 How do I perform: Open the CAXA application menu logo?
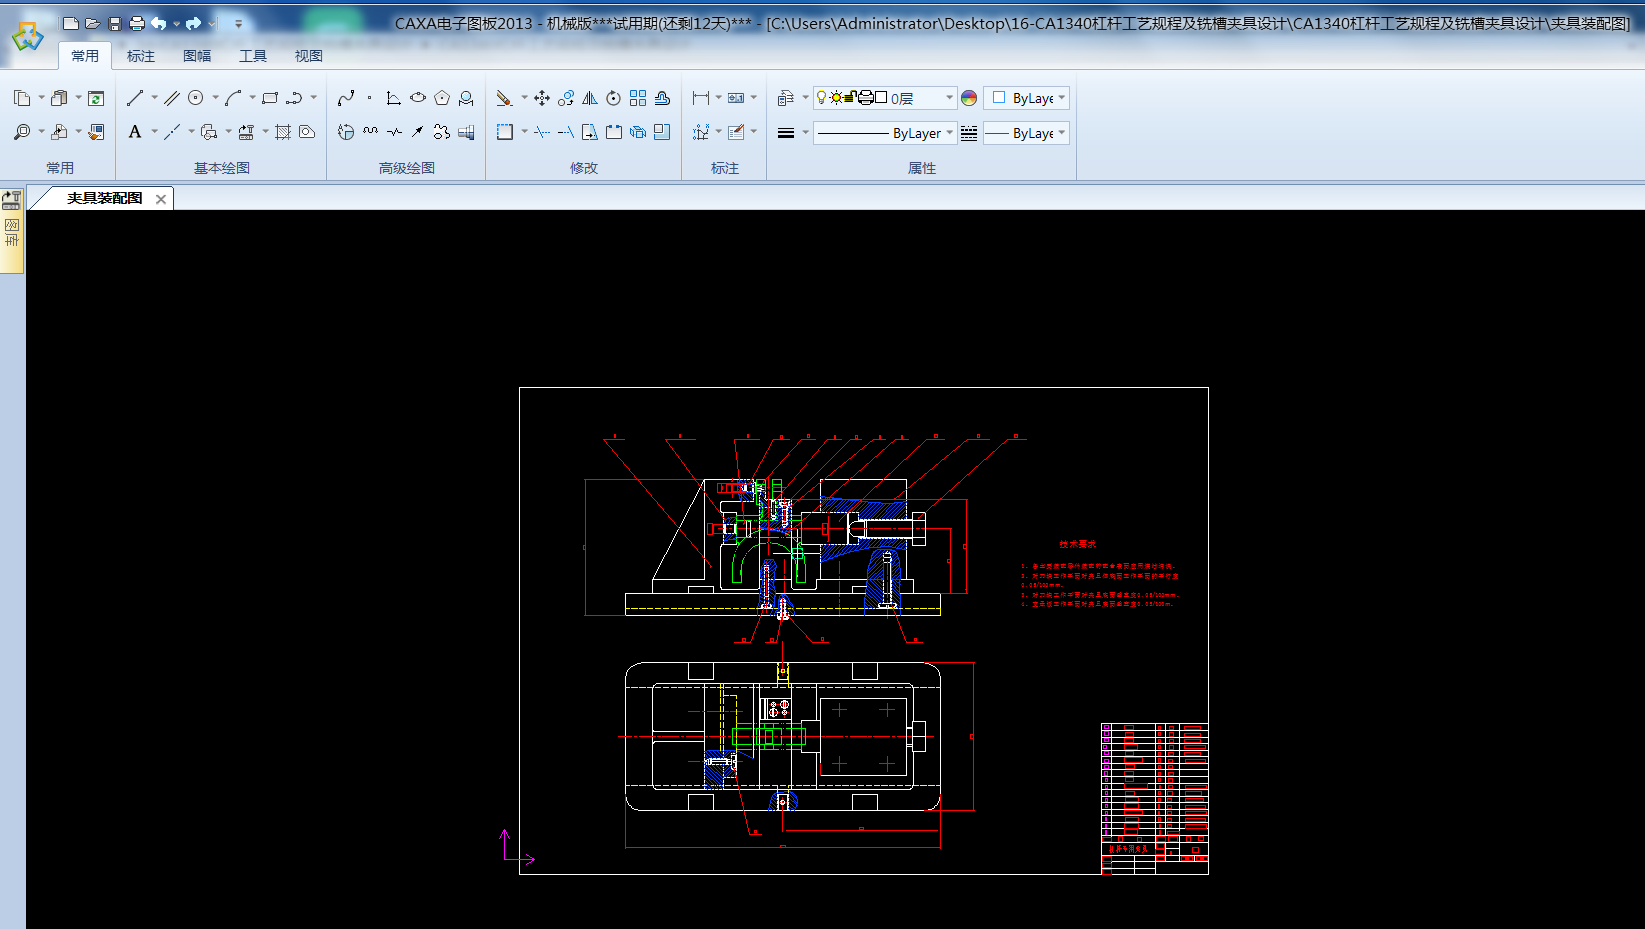pos(27,37)
